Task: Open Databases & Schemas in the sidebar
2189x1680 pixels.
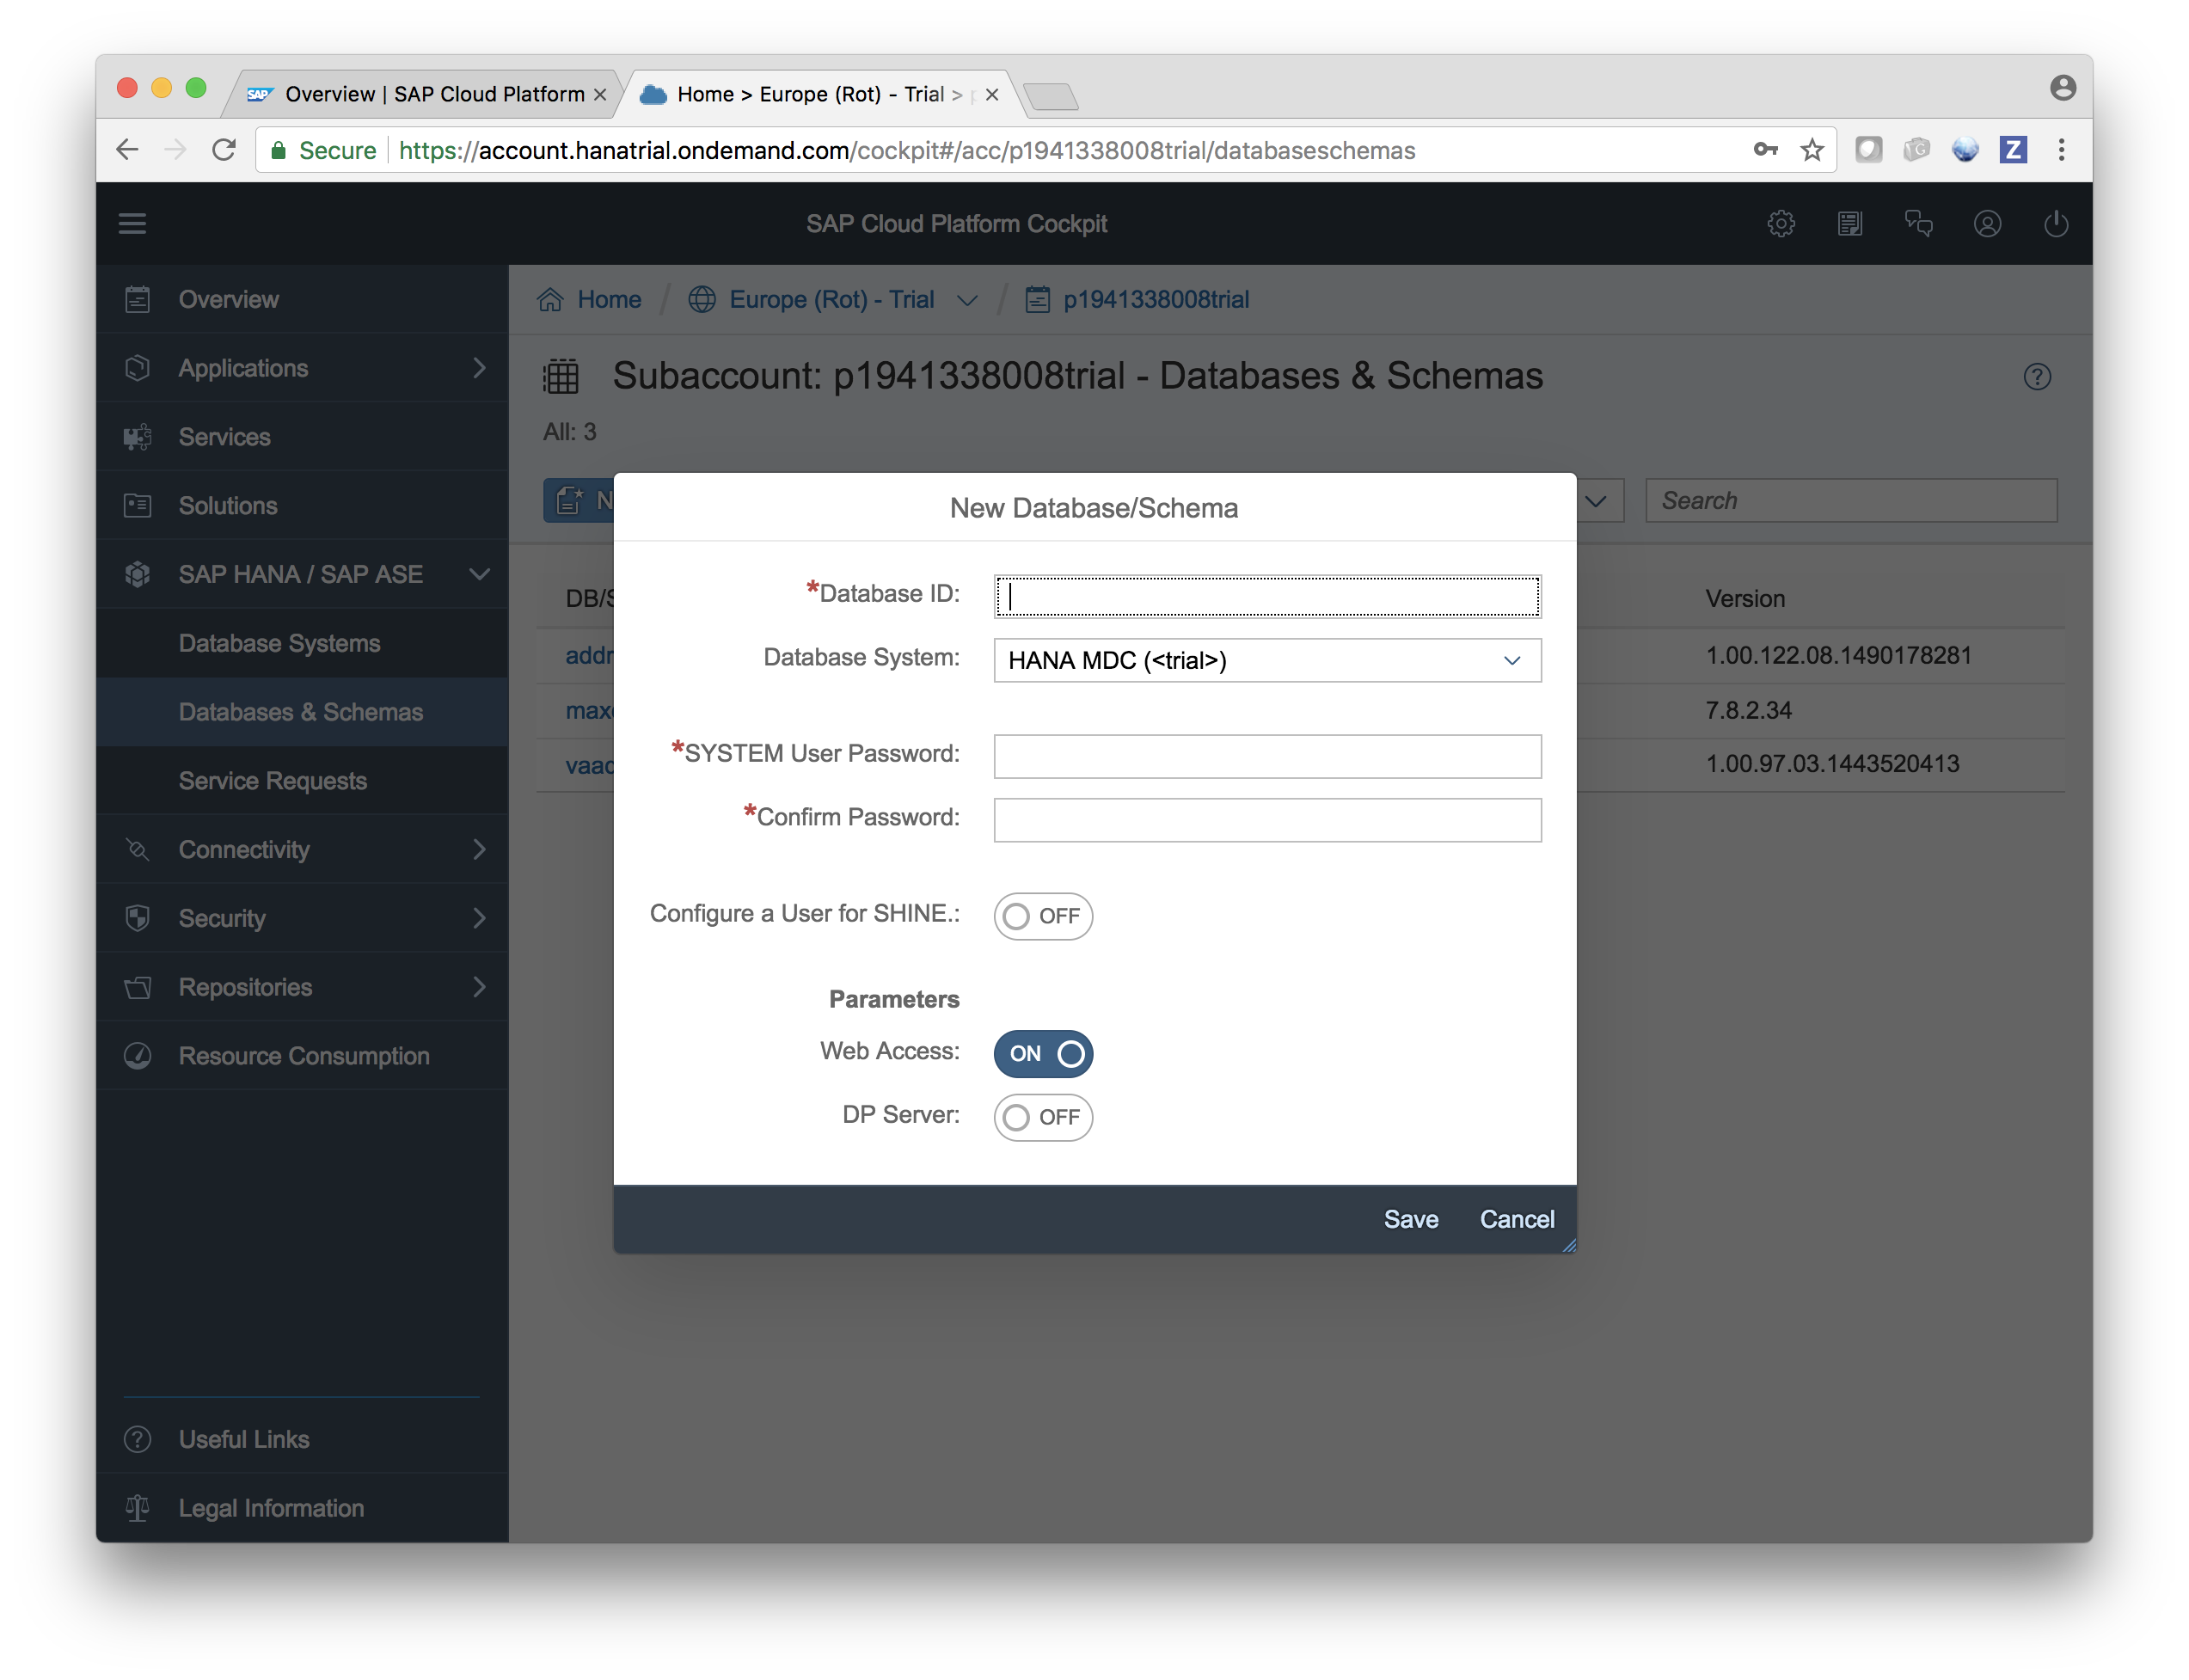Action: pyautogui.click(x=301, y=712)
